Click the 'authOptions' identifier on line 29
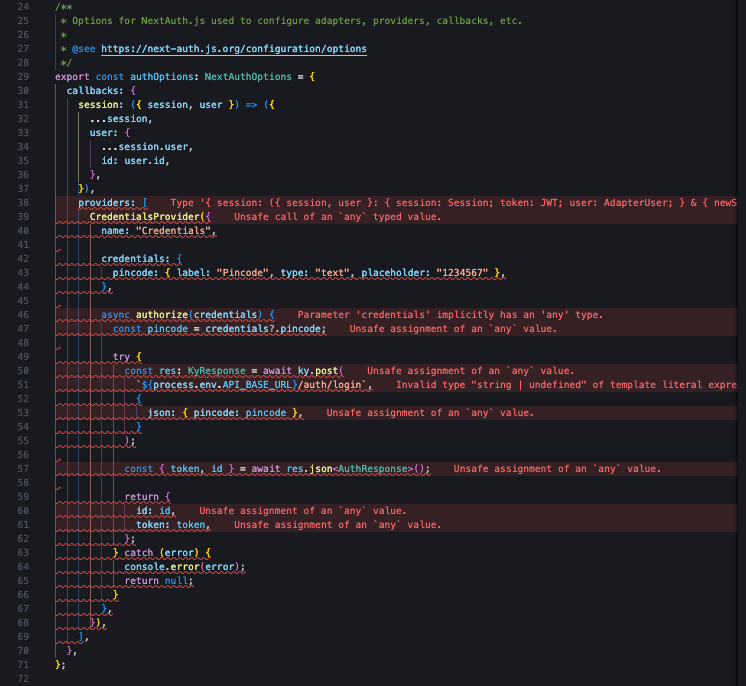Viewport: 746px width, 686px height. pos(162,77)
